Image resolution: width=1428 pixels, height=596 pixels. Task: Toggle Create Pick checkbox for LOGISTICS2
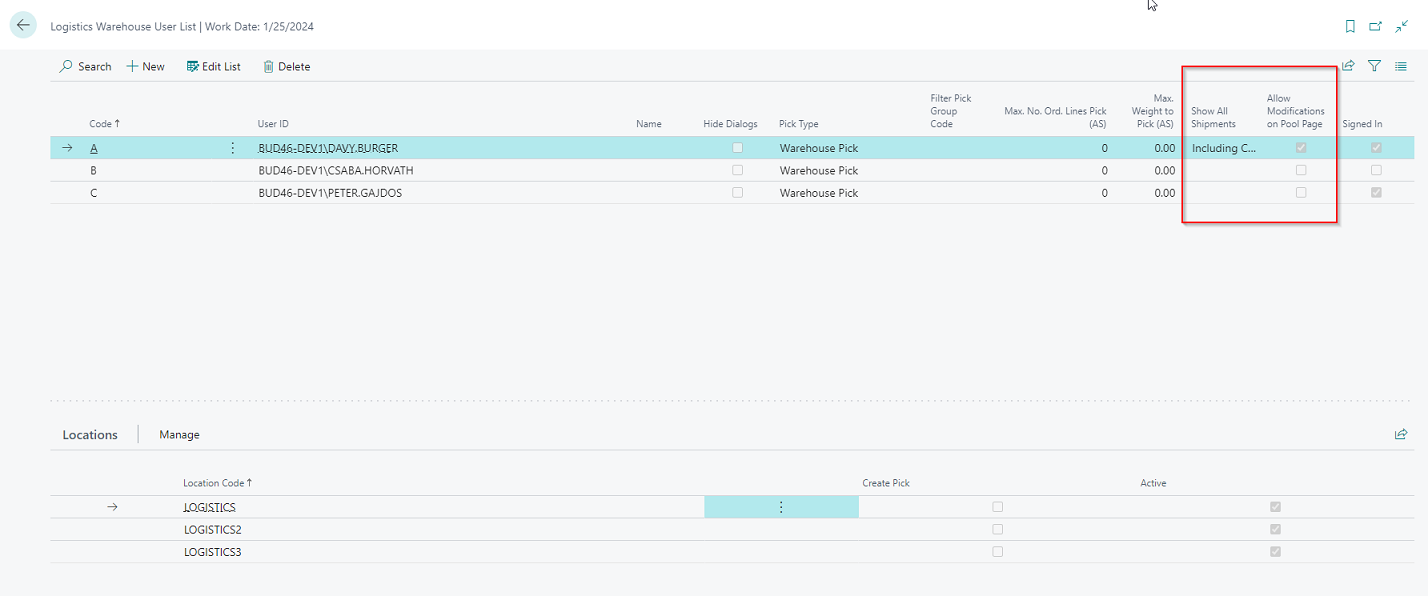(x=997, y=529)
